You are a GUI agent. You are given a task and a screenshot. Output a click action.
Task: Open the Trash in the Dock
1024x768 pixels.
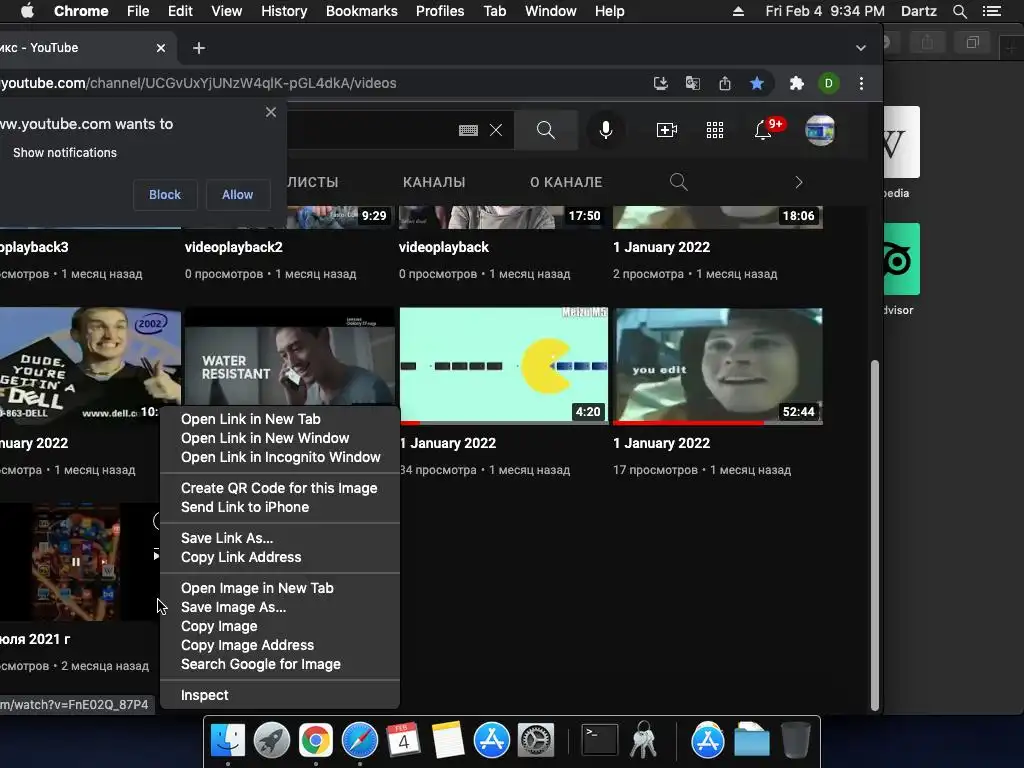[x=795, y=741]
